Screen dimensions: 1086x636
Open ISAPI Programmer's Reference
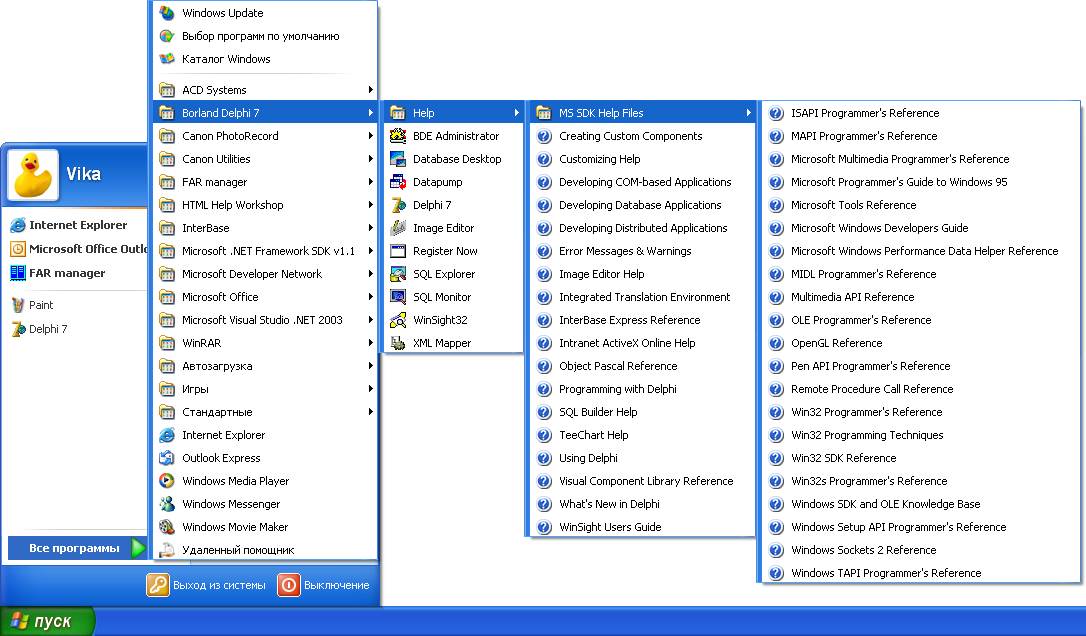(x=921, y=113)
